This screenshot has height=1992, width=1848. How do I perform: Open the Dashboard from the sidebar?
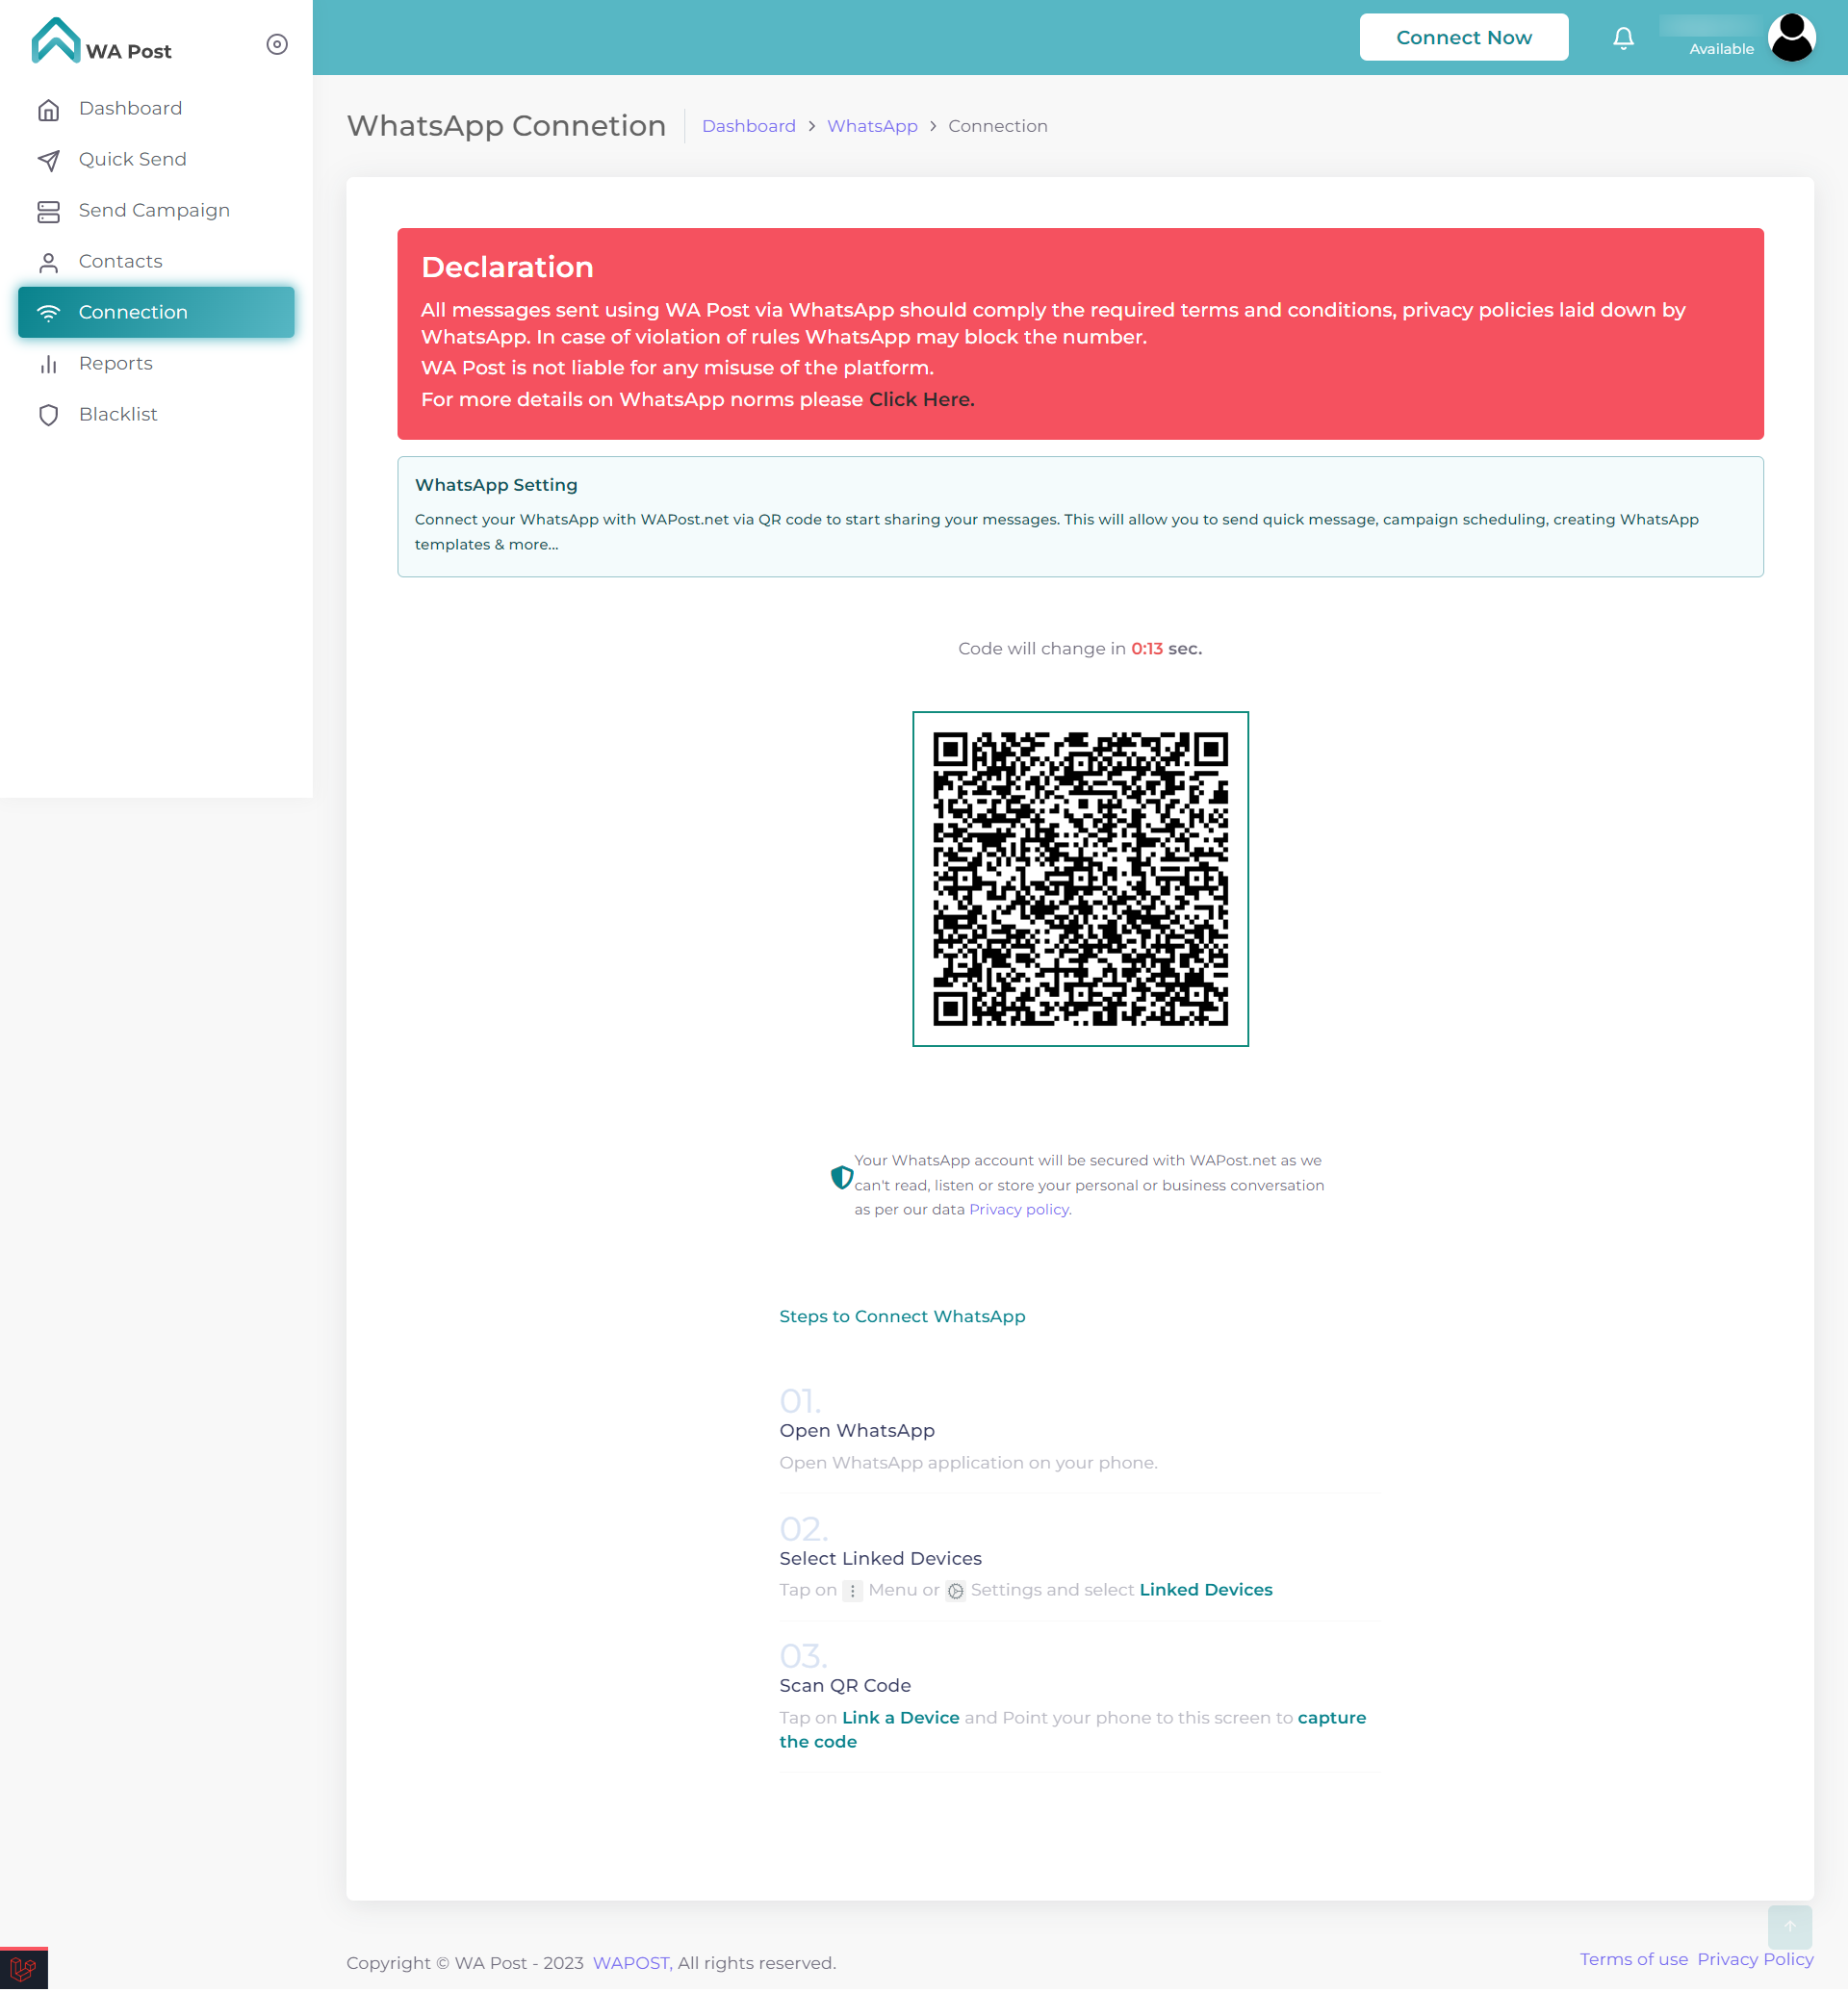pos(130,108)
